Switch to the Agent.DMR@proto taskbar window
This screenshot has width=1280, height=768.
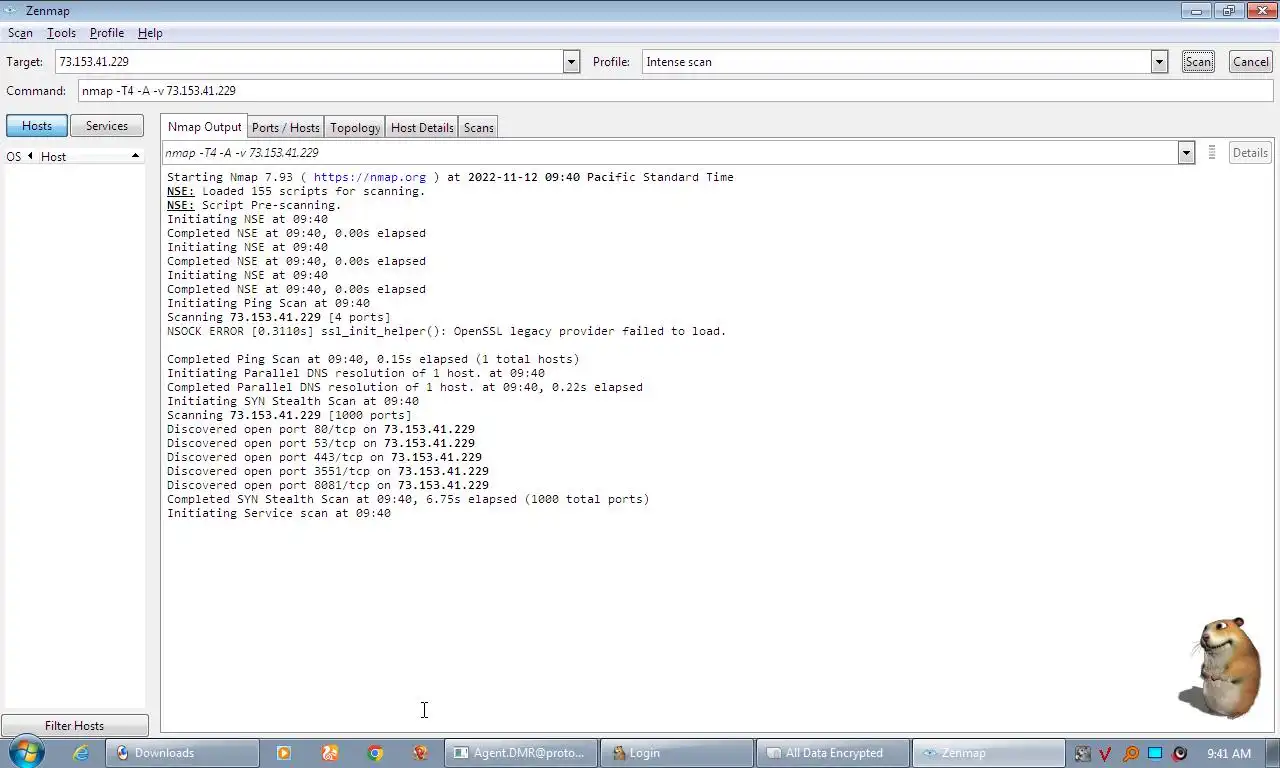click(x=522, y=753)
